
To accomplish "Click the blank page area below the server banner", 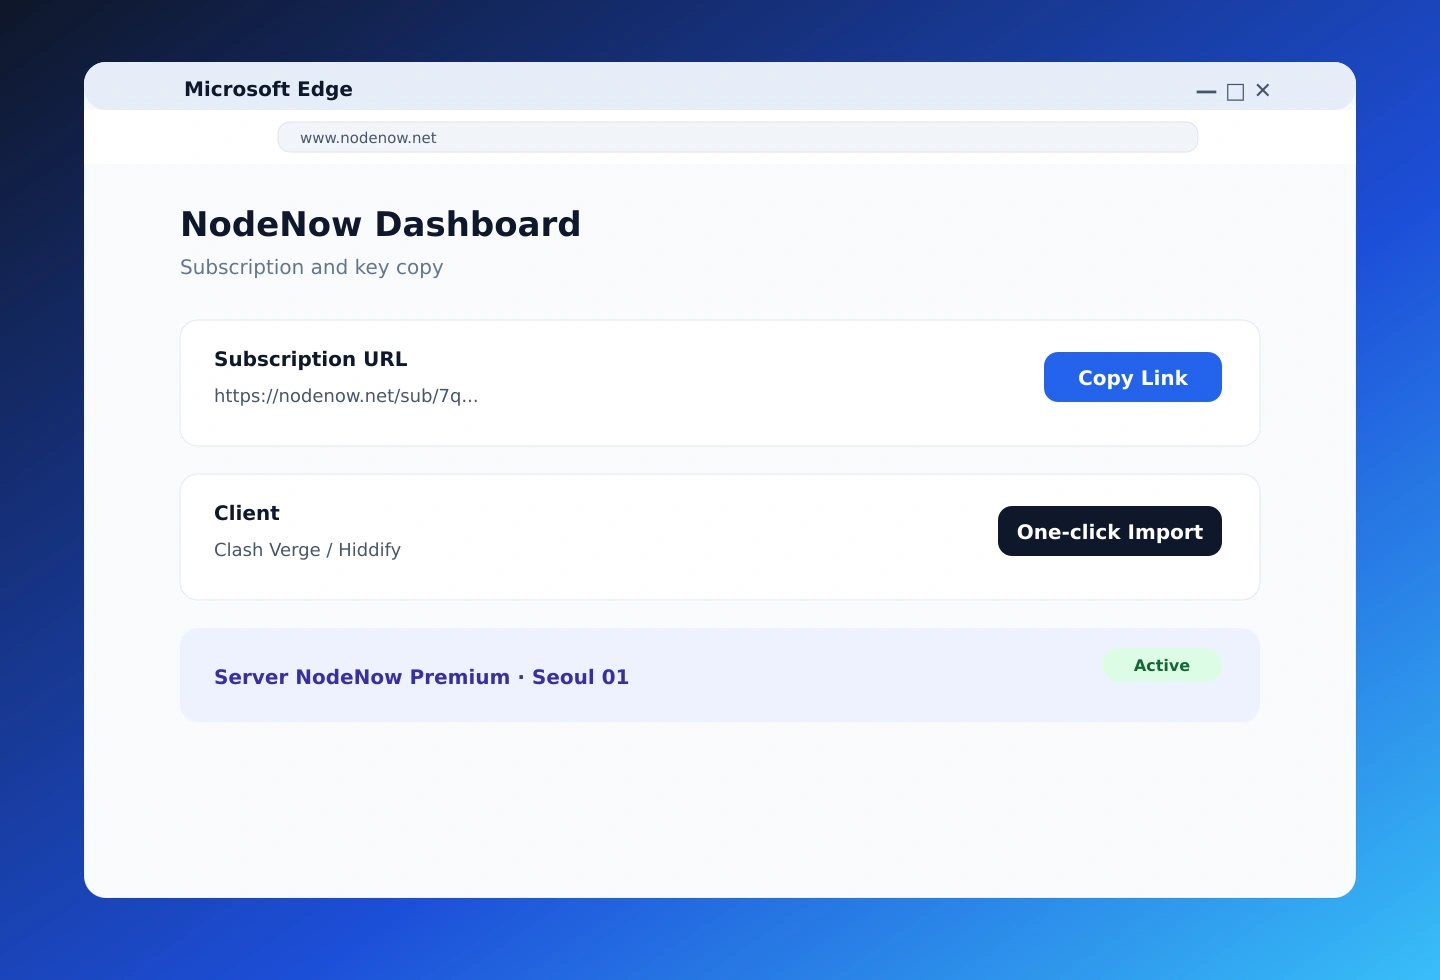I will 720,810.
